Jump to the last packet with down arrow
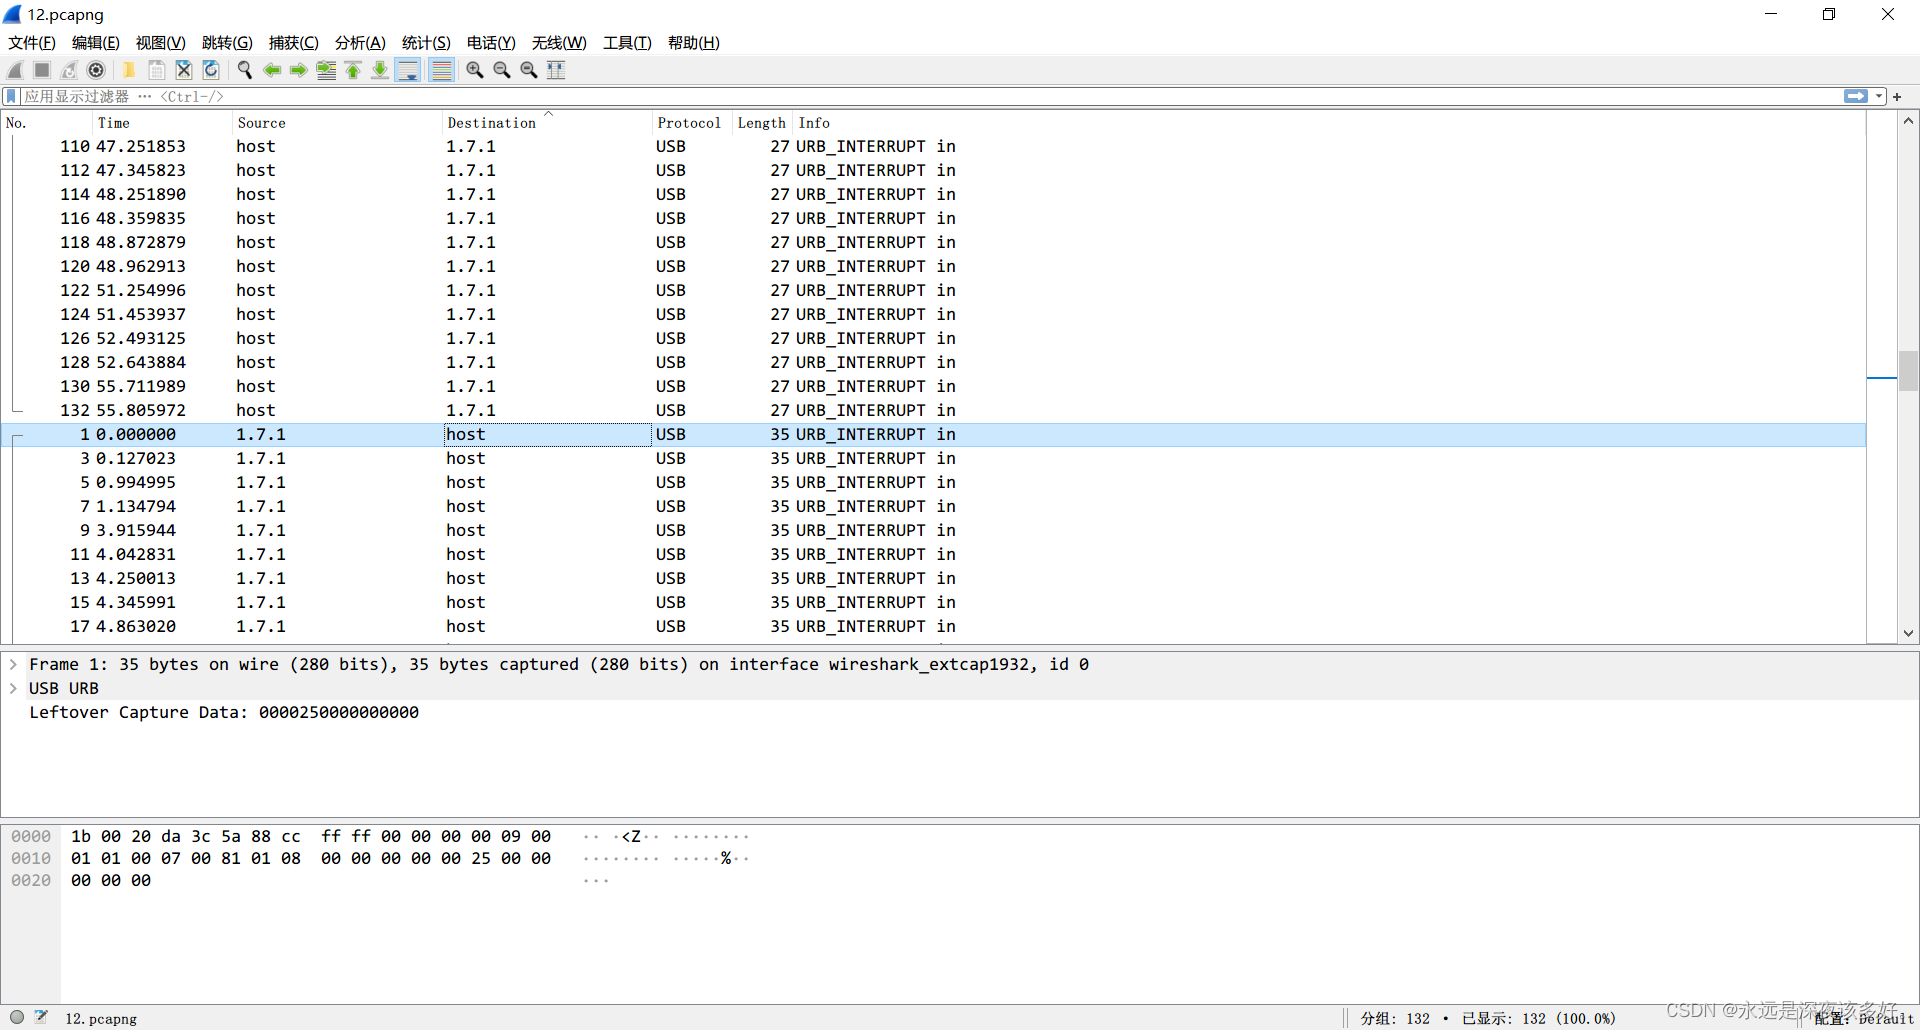The height and width of the screenshot is (1030, 1920). coord(380,70)
